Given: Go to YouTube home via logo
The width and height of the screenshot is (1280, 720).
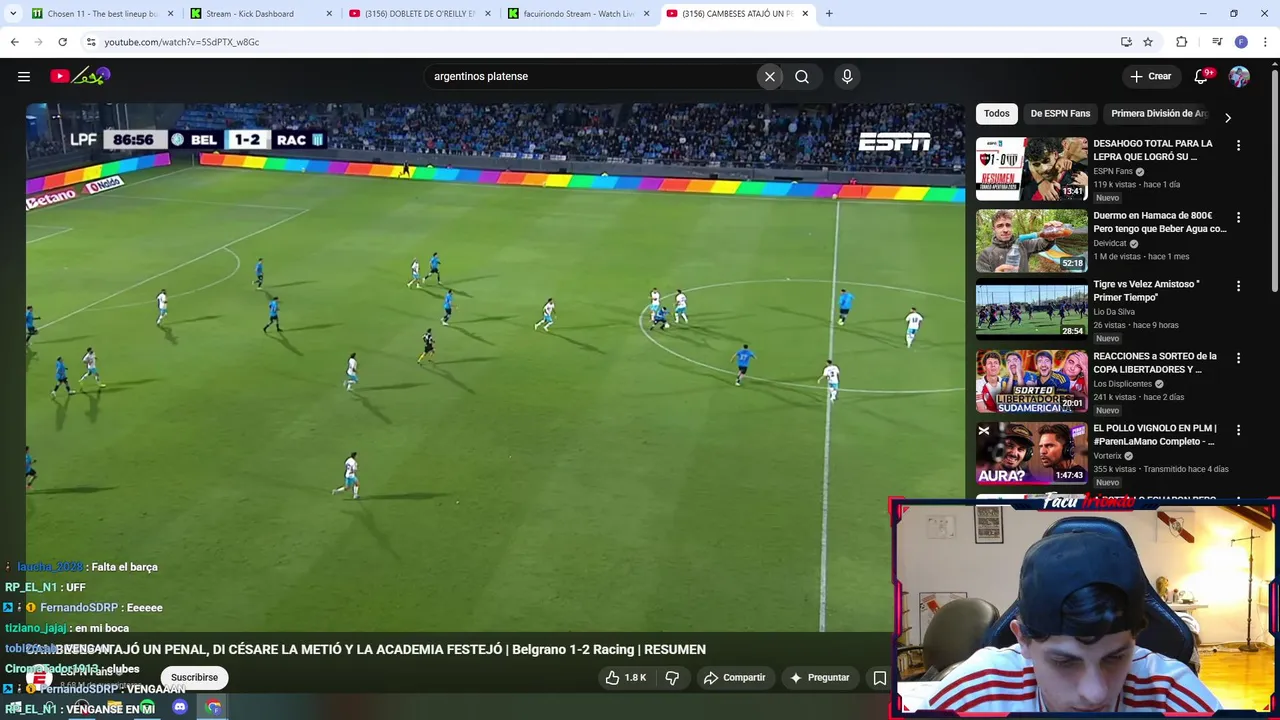Looking at the screenshot, I should tap(80, 76).
